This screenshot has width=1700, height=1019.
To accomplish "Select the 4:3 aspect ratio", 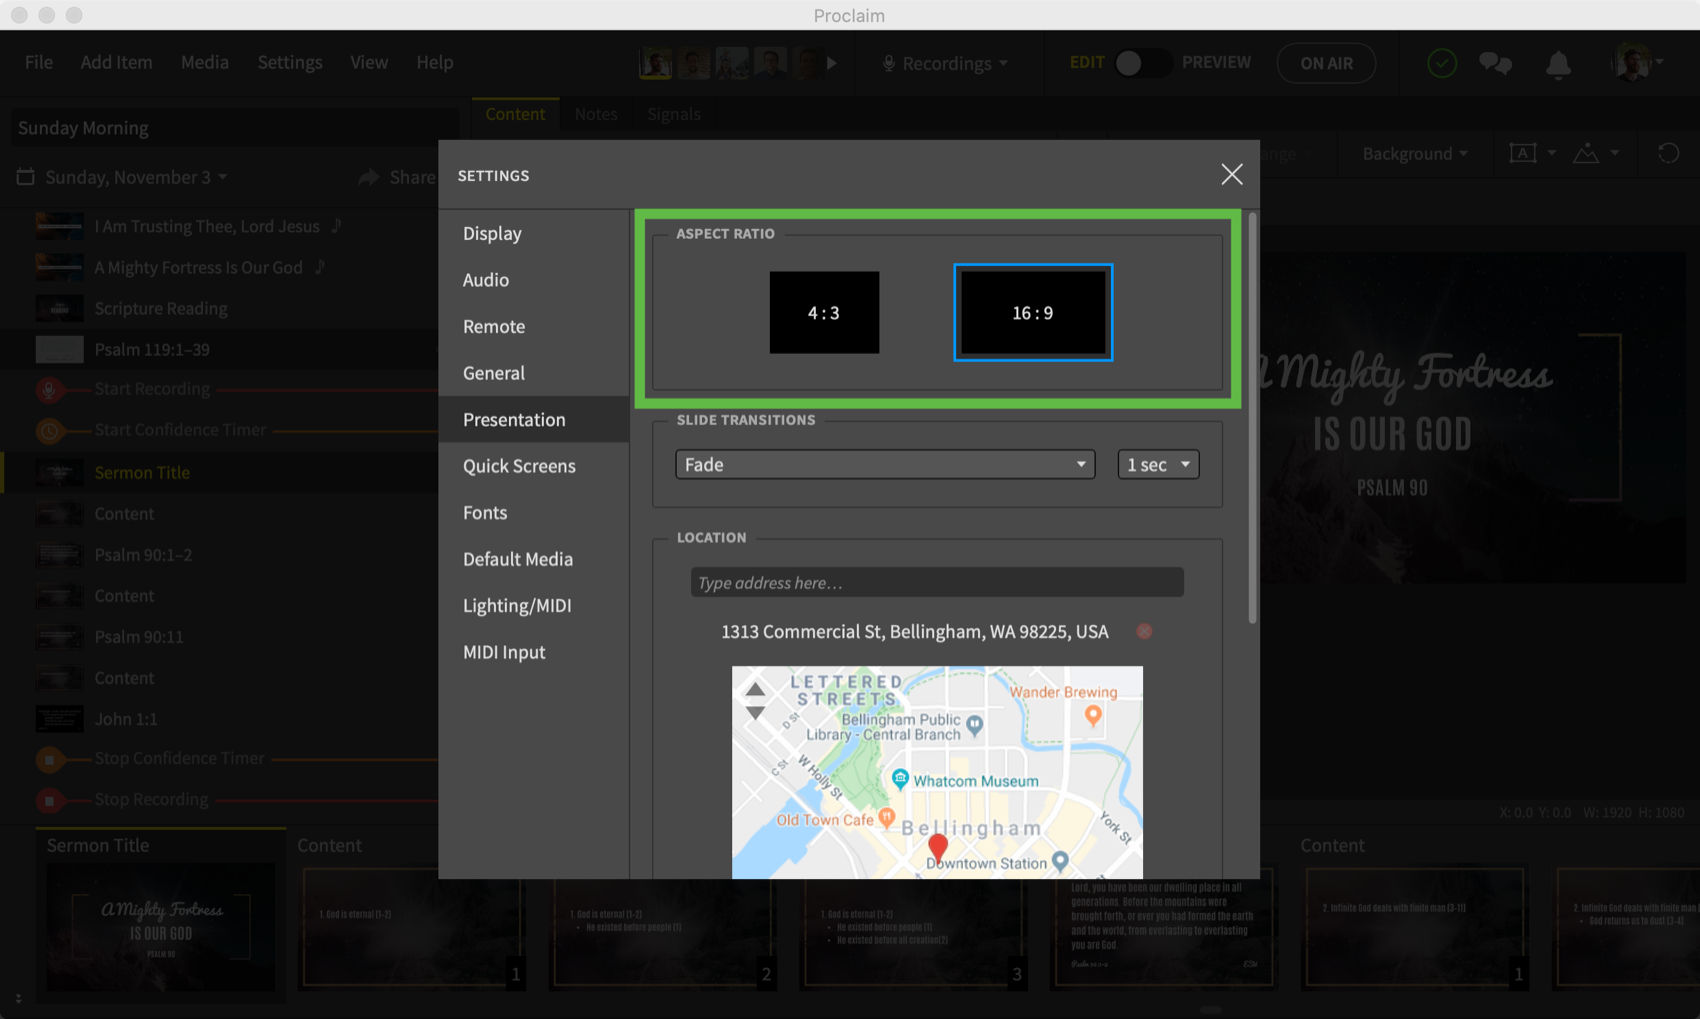I will pos(824,312).
